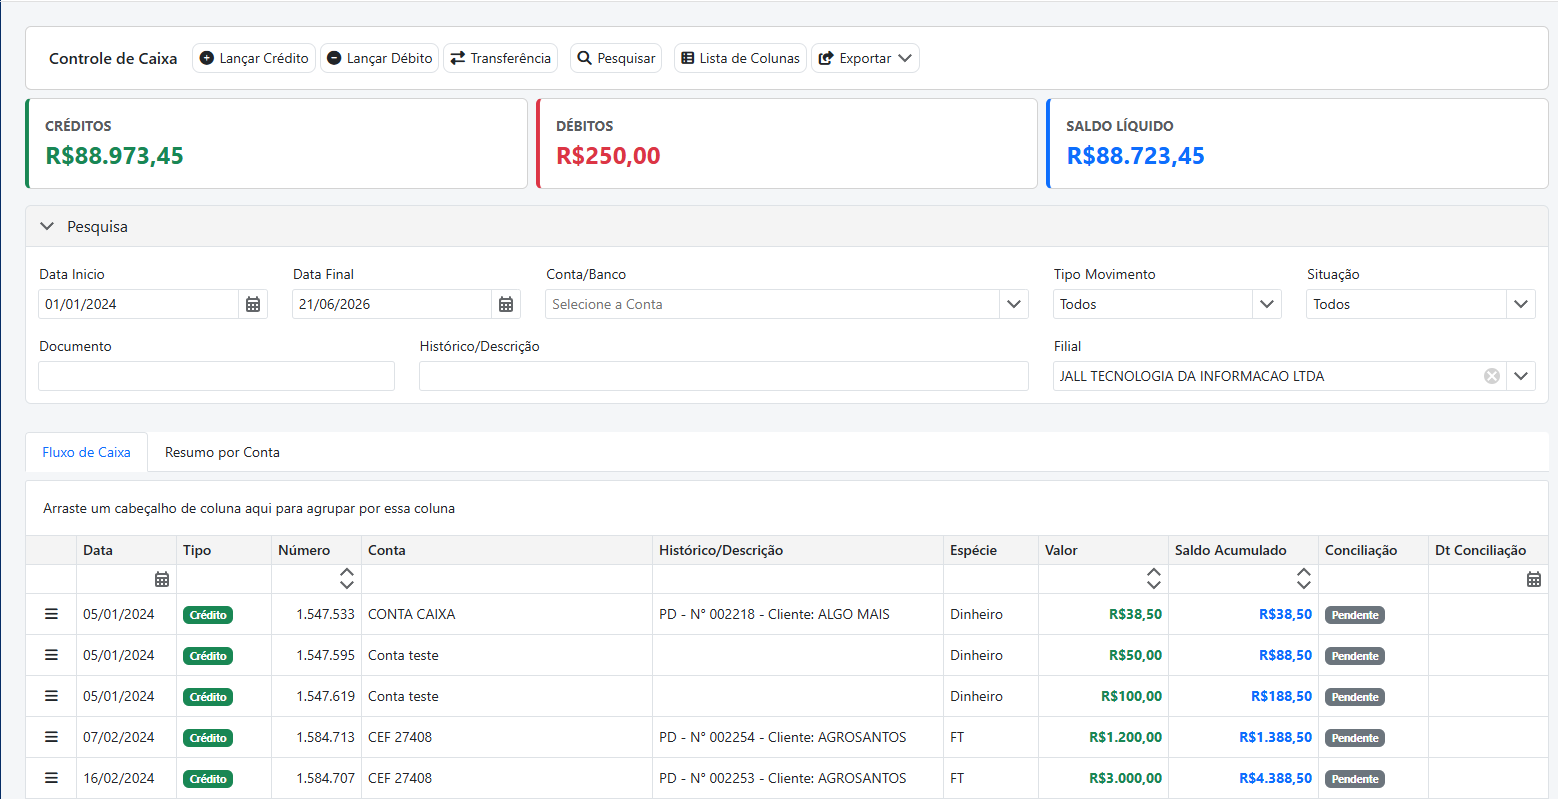Expand the Filial dropdown arrow
Image resolution: width=1558 pixels, height=799 pixels.
click(x=1521, y=376)
